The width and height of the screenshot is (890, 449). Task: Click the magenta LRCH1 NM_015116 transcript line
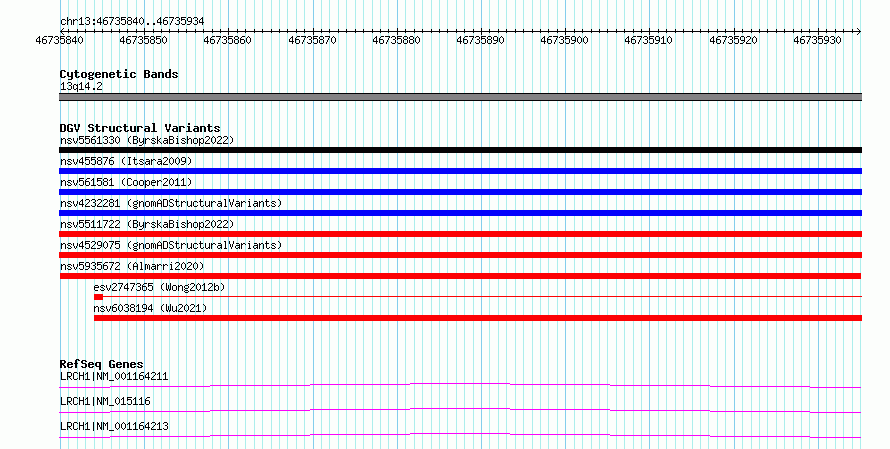click(460, 411)
